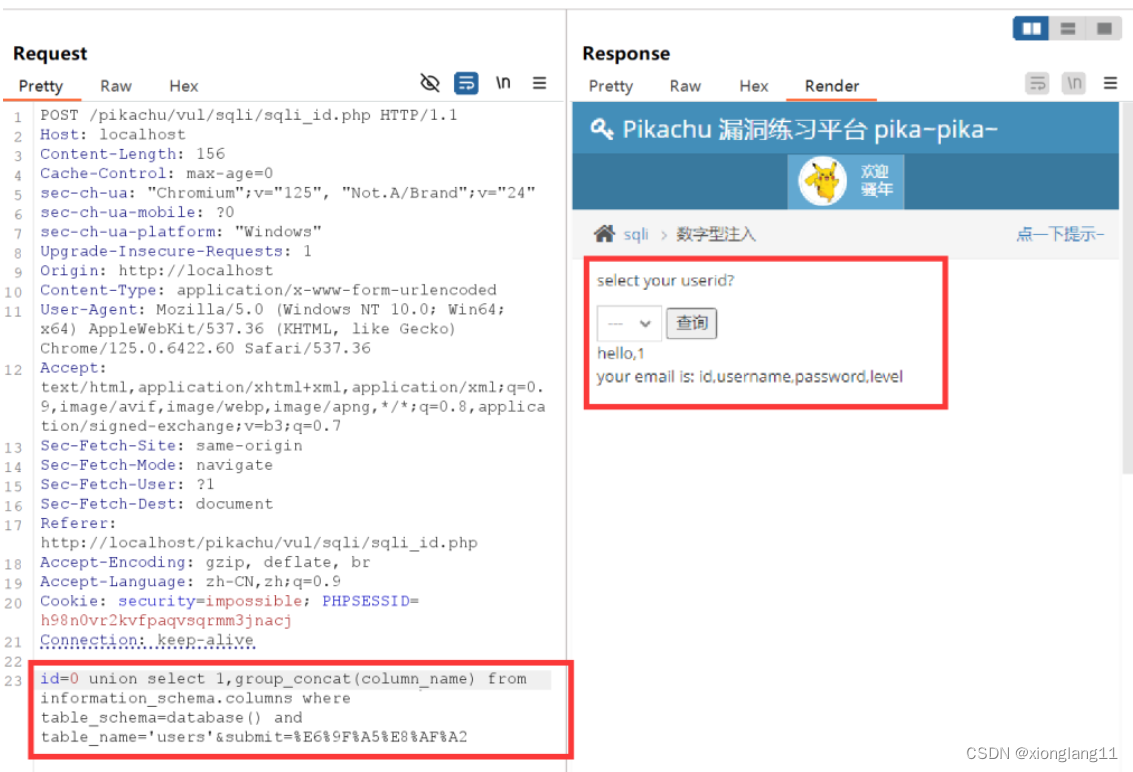Viewport: 1133px width, 772px height.
Task: Click the Response panel vertical scrollbar
Action: [x=1127, y=288]
